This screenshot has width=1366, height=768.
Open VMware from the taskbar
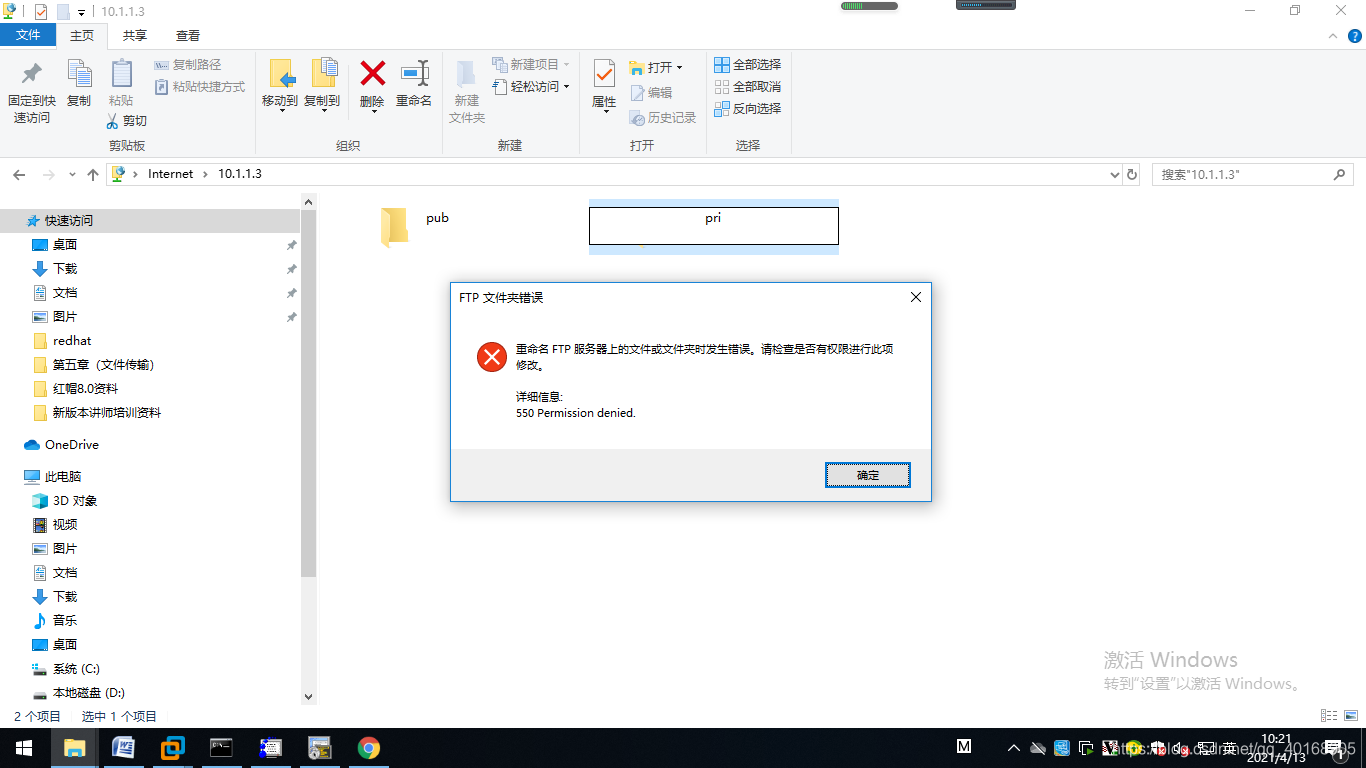tap(172, 748)
